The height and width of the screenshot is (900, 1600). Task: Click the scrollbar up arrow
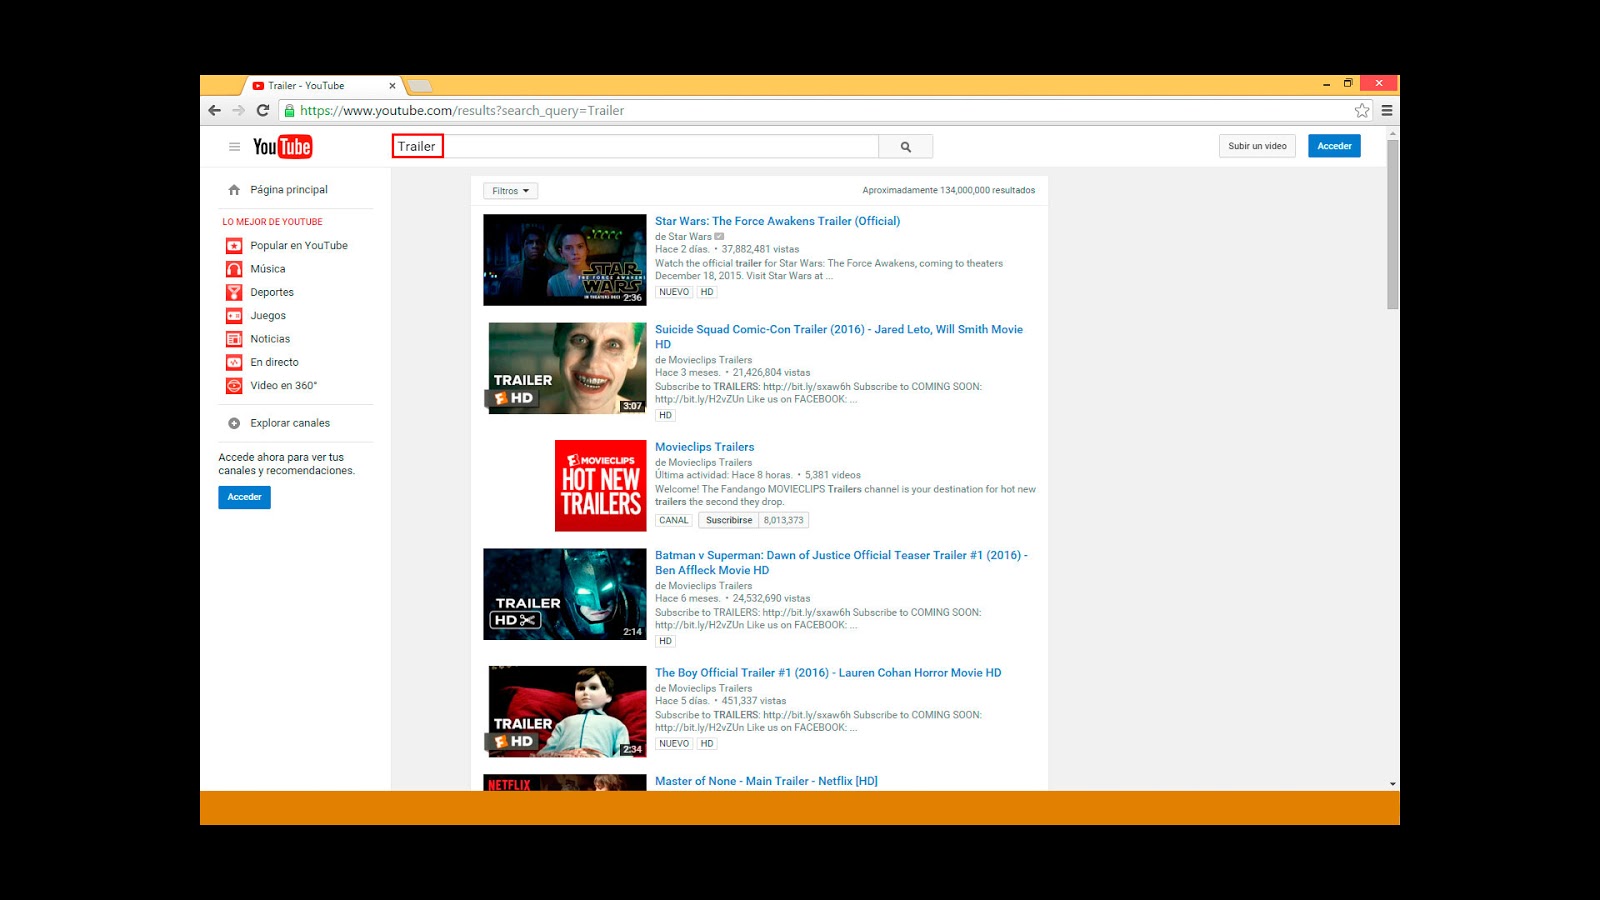click(1393, 133)
